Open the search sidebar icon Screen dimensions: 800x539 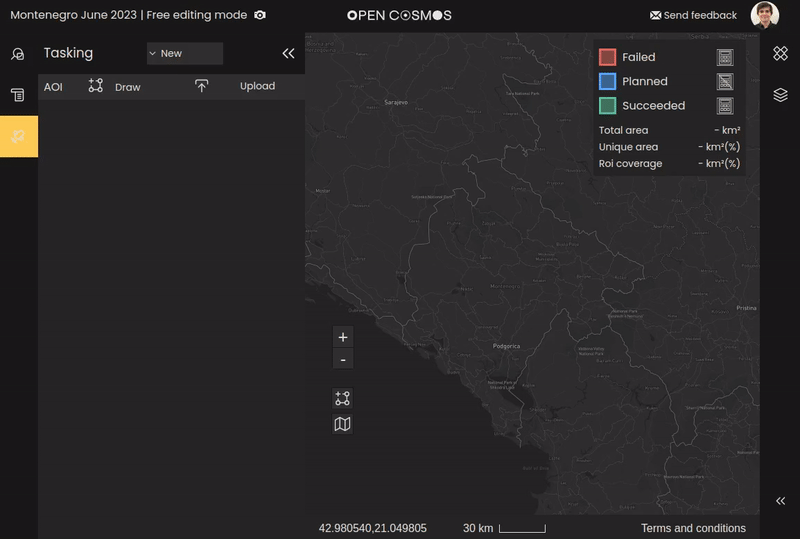pyautogui.click(x=17, y=55)
